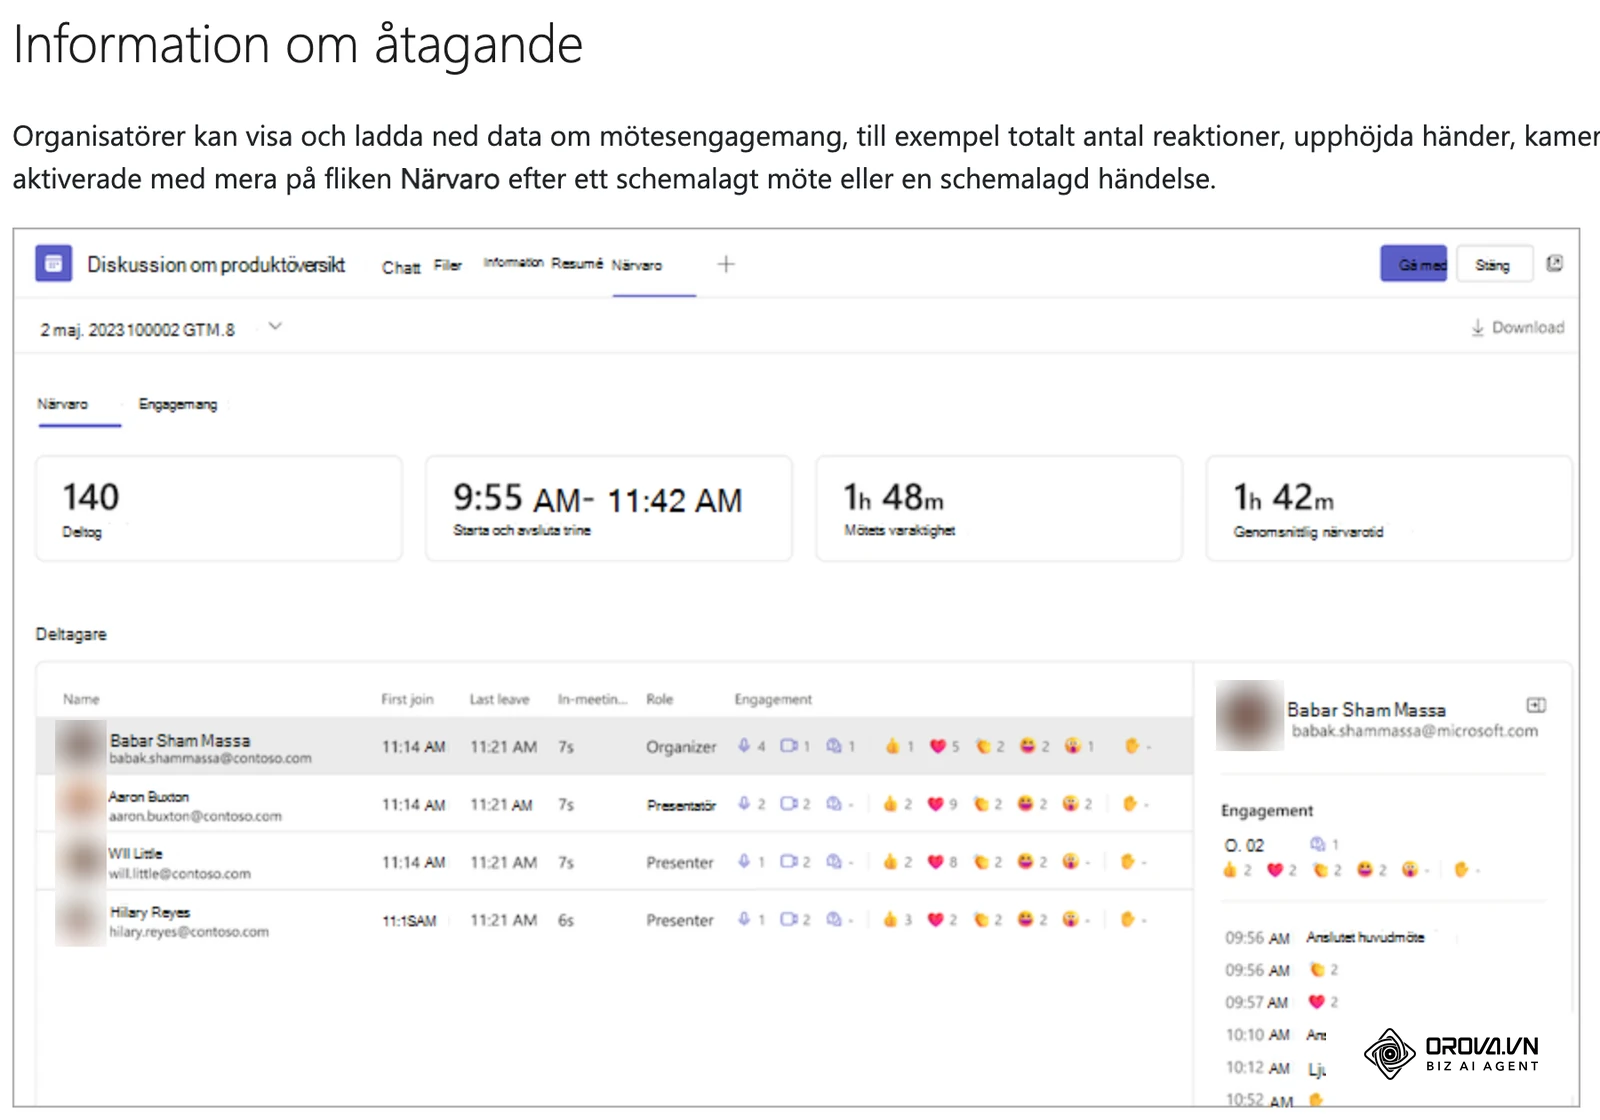
Task: Select Aaron Buxton participant row
Action: 614,804
